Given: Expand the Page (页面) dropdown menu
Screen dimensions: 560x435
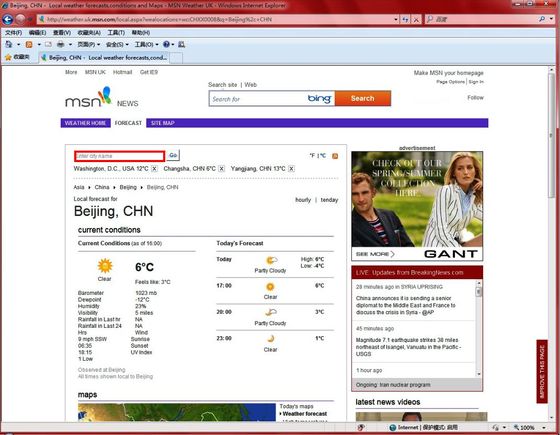Looking at the screenshot, I should click(89, 44).
